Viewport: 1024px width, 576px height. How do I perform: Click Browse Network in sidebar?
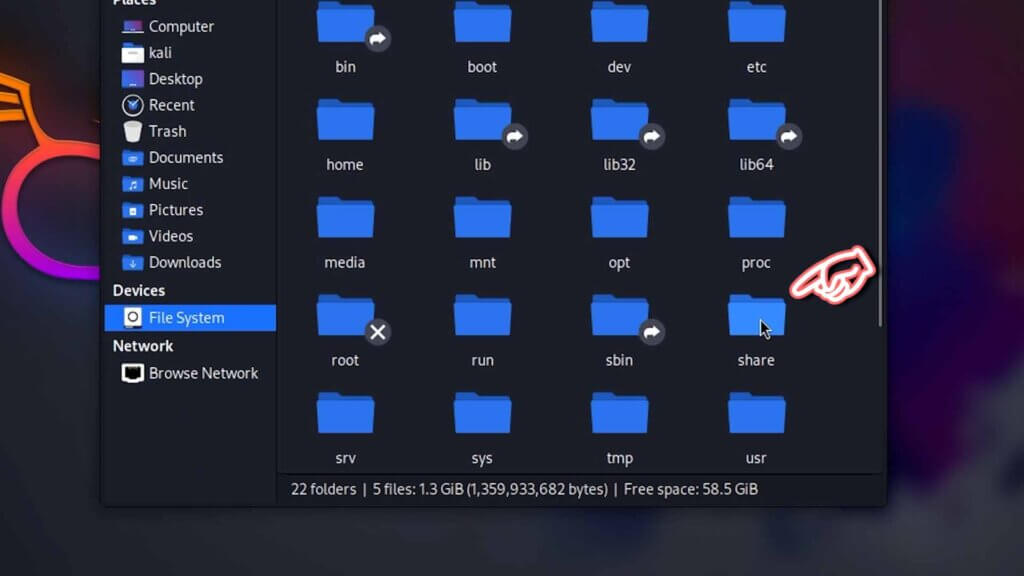[x=190, y=374]
